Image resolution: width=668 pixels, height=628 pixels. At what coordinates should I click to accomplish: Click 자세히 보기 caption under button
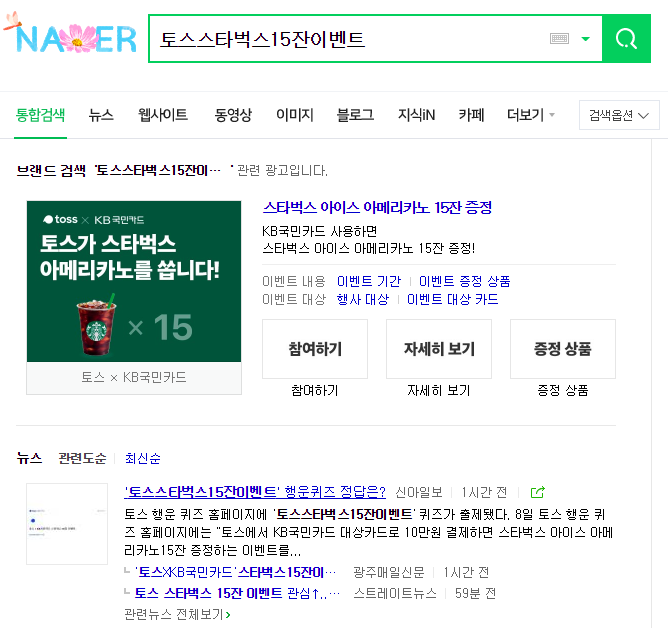pos(439,390)
